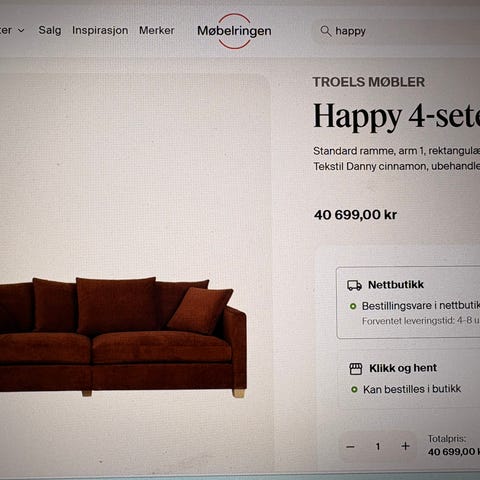
Task: Open the Inspirasjon menu item
Action: tap(100, 30)
